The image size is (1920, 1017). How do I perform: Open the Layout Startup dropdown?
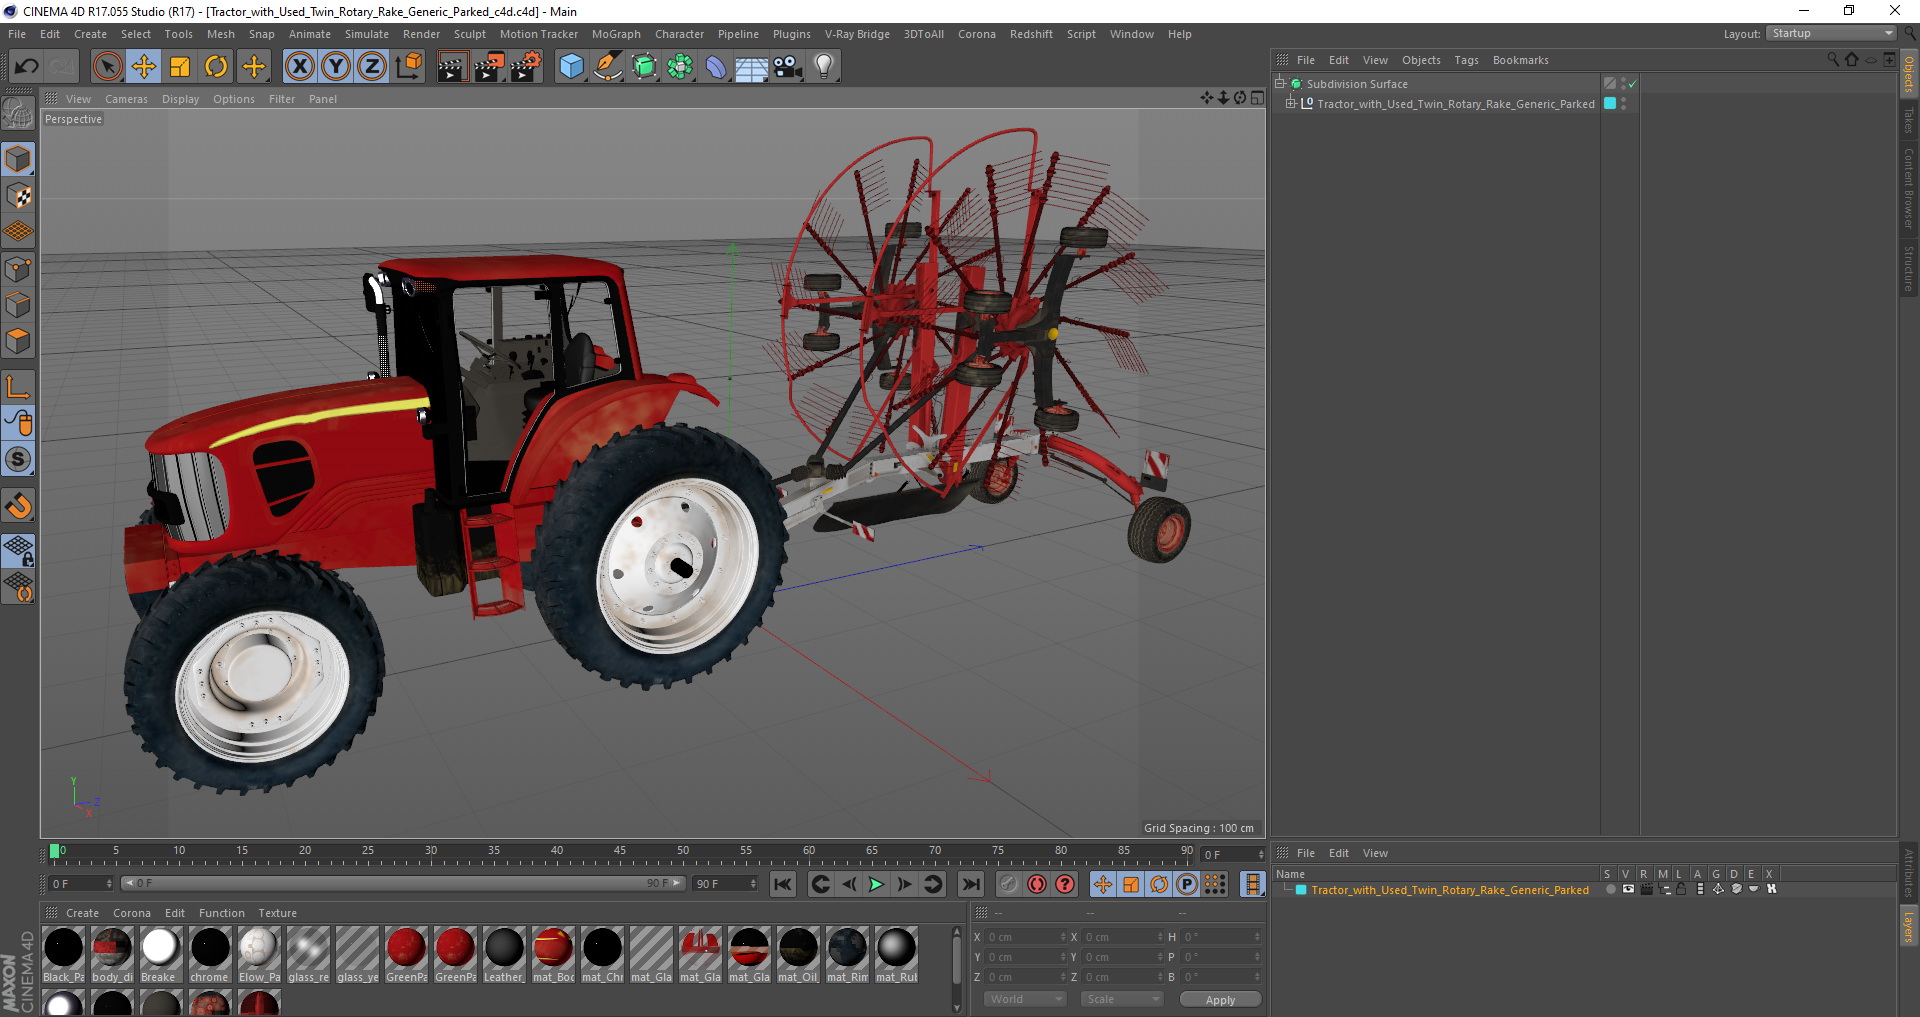(x=1831, y=33)
